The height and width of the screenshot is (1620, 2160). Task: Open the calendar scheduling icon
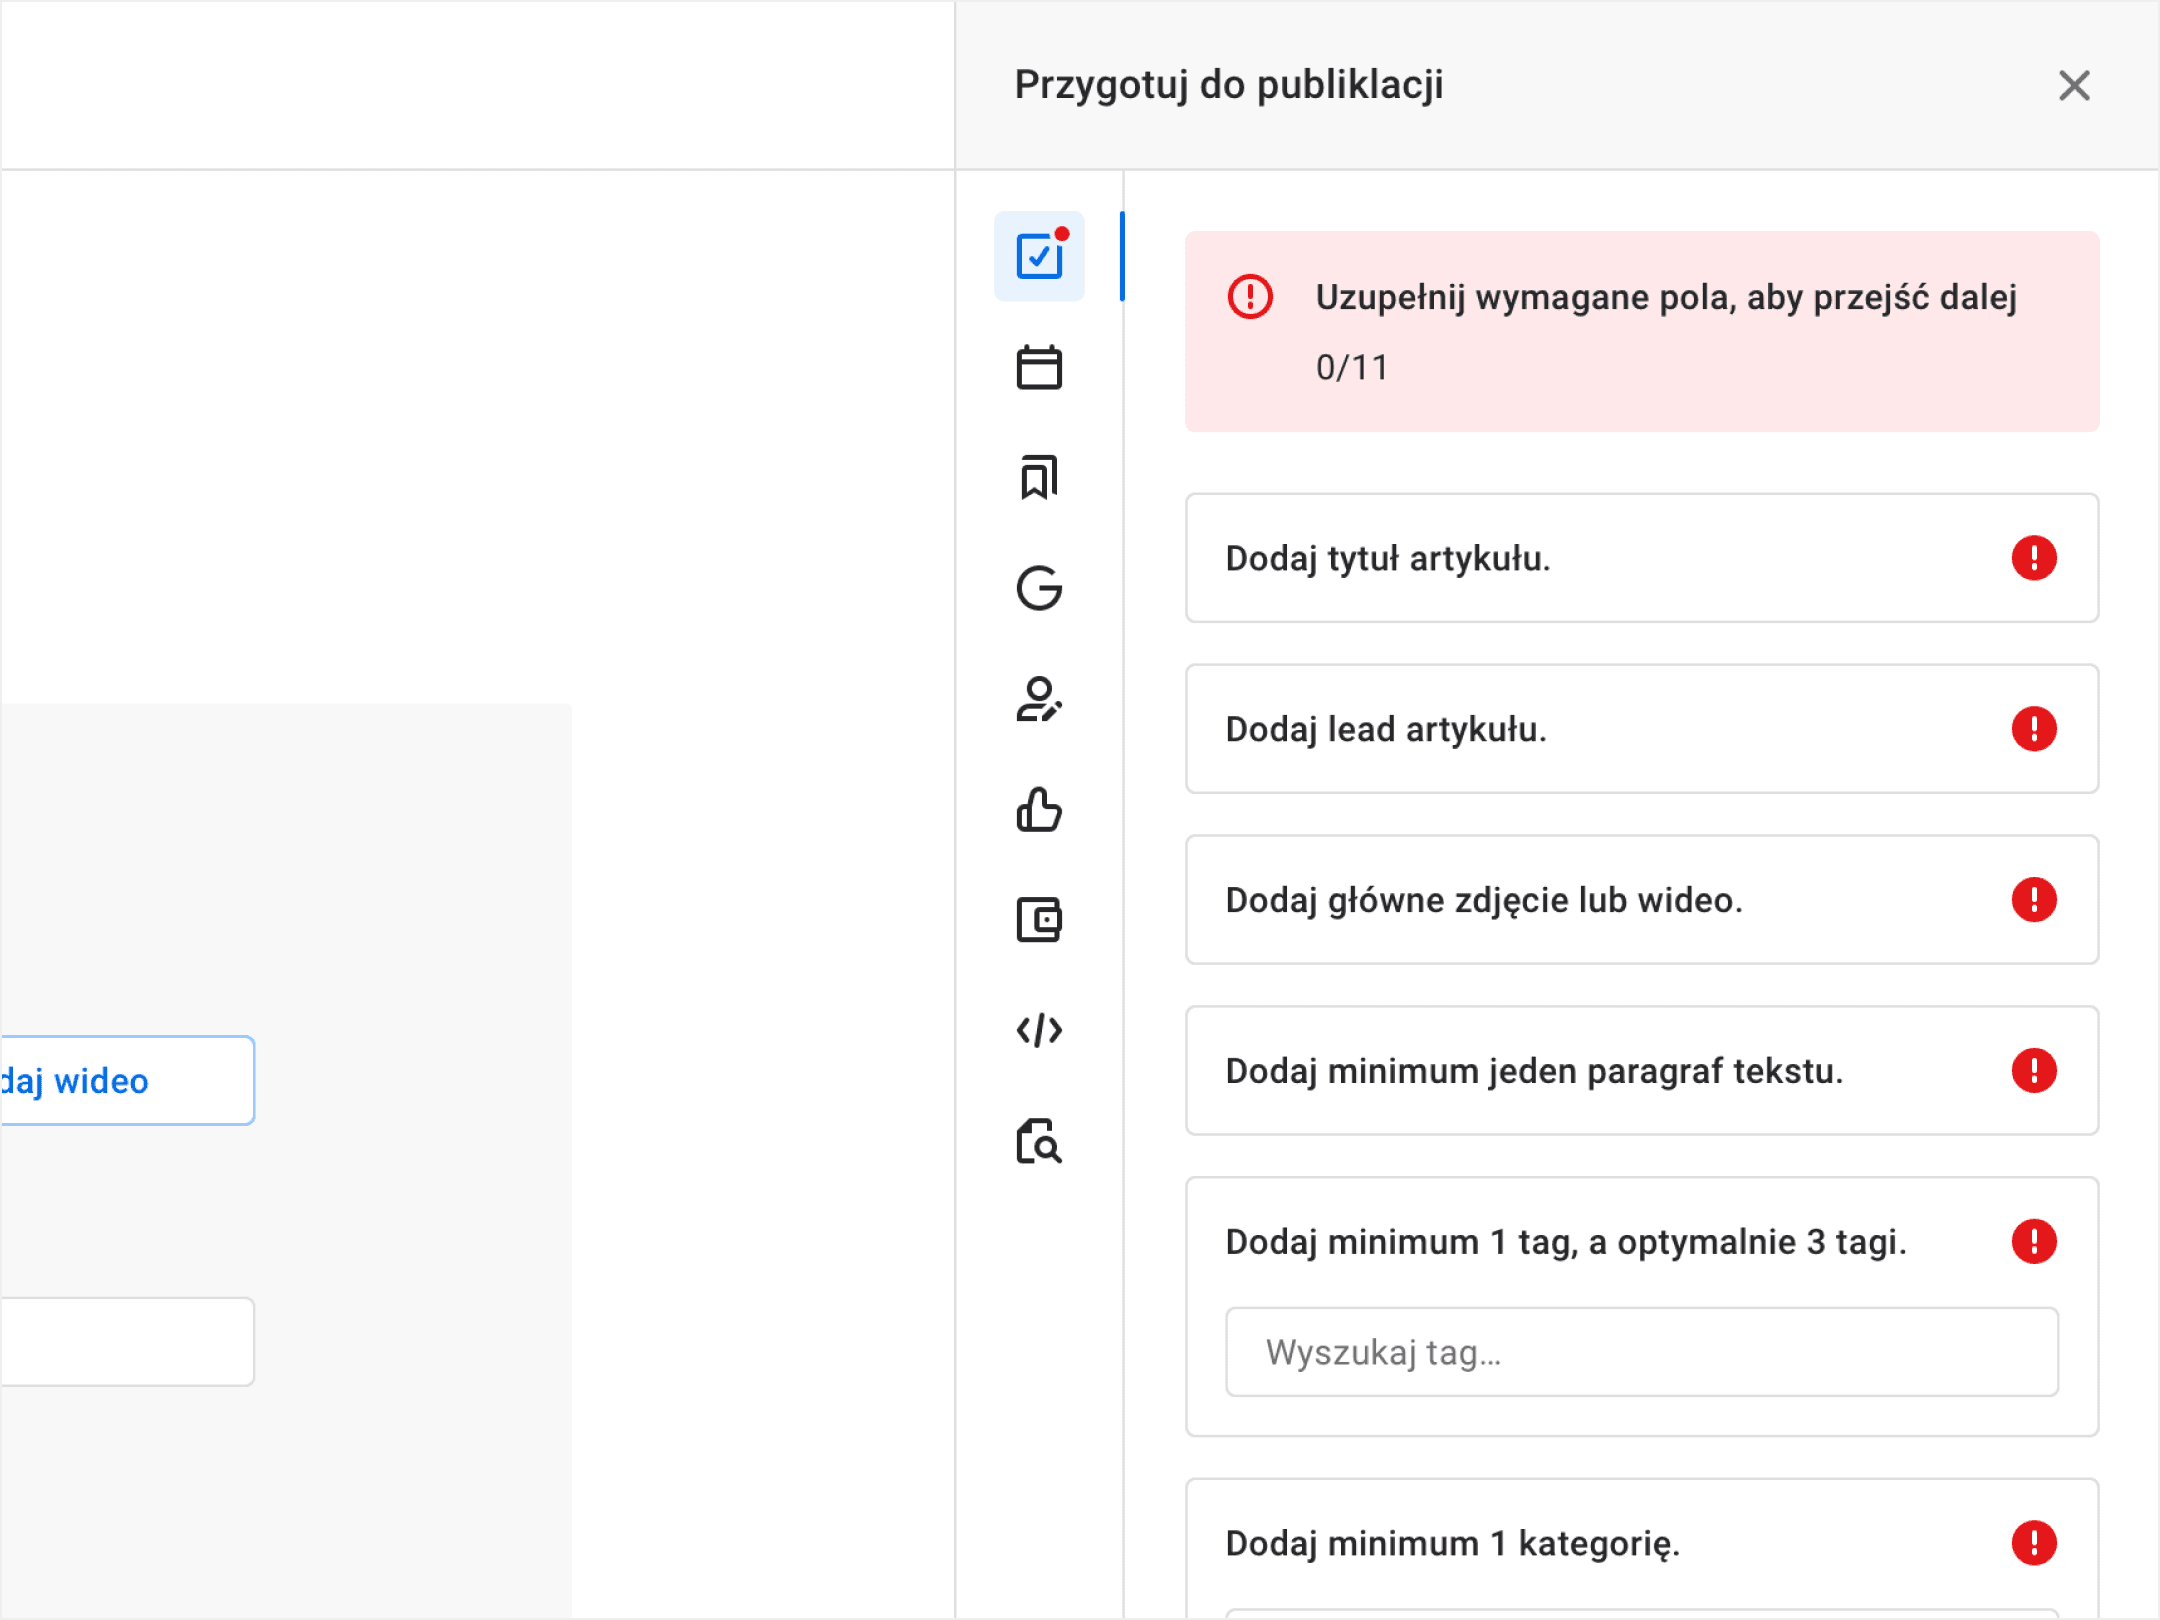tap(1039, 367)
